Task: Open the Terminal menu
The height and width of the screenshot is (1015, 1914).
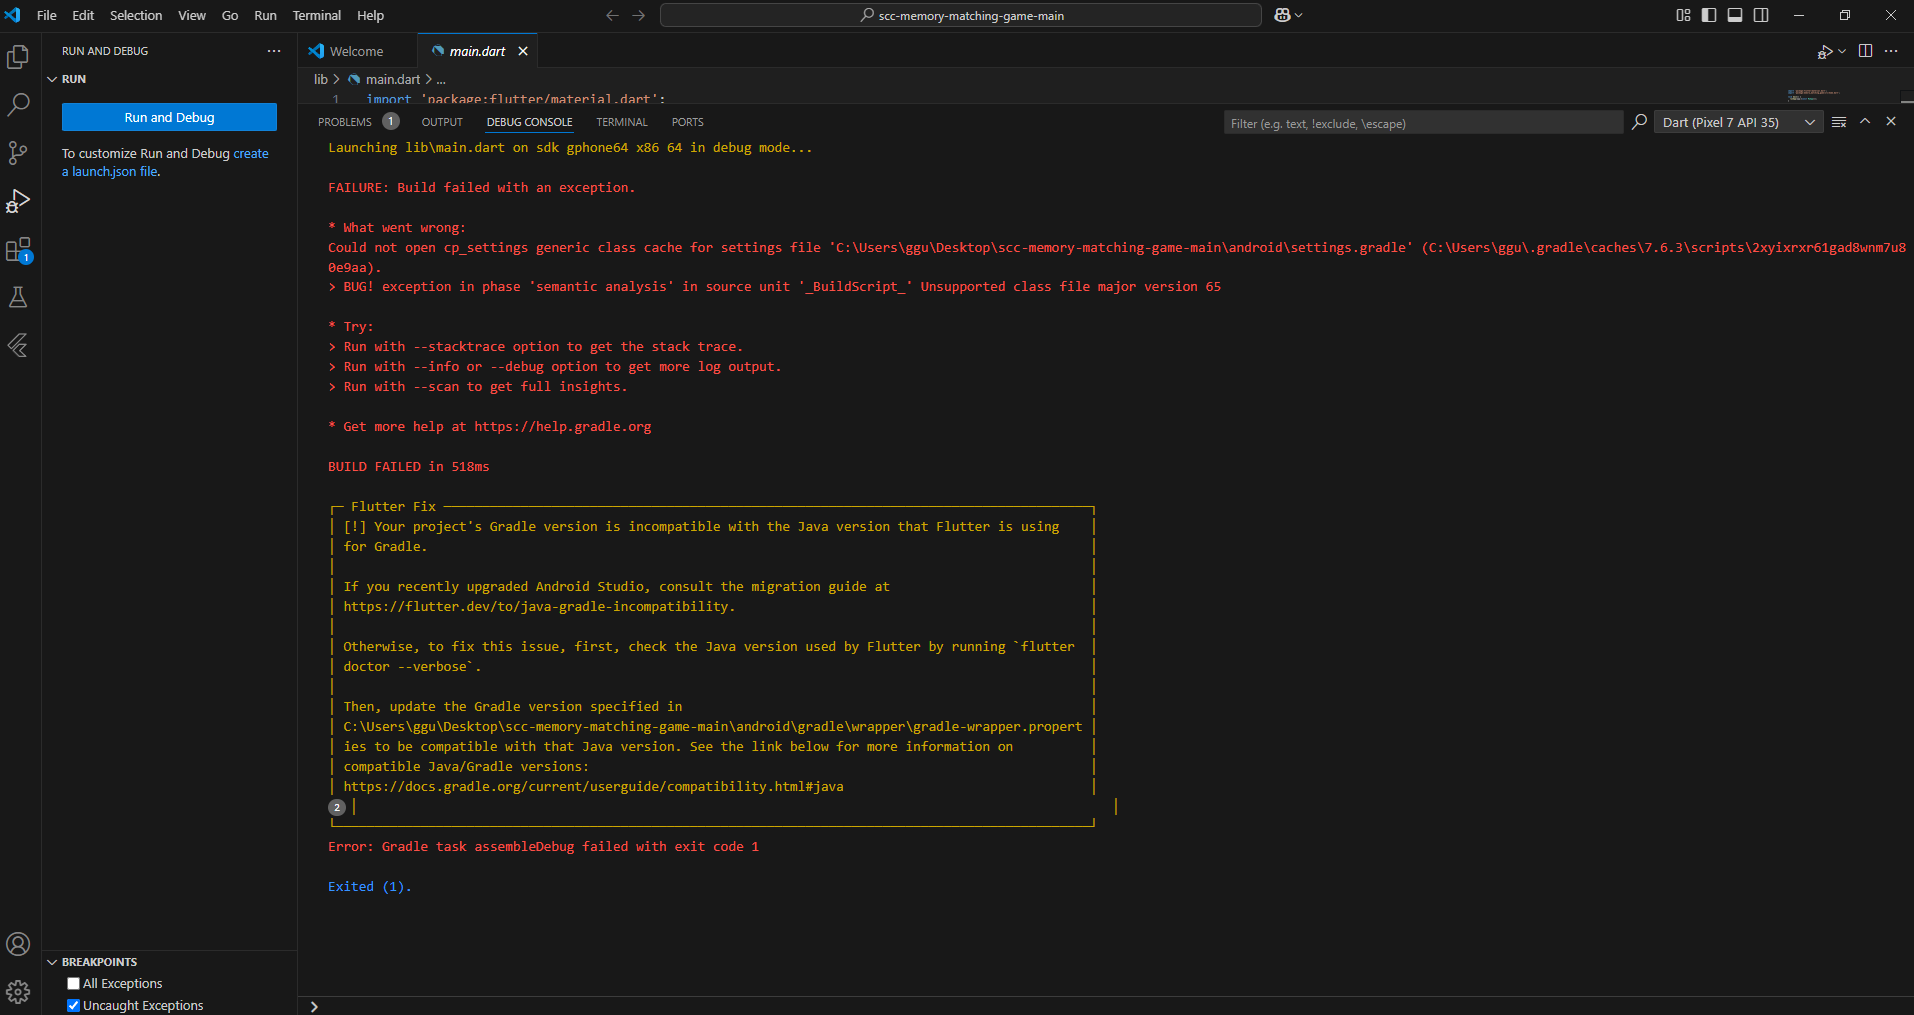Action: pyautogui.click(x=317, y=15)
